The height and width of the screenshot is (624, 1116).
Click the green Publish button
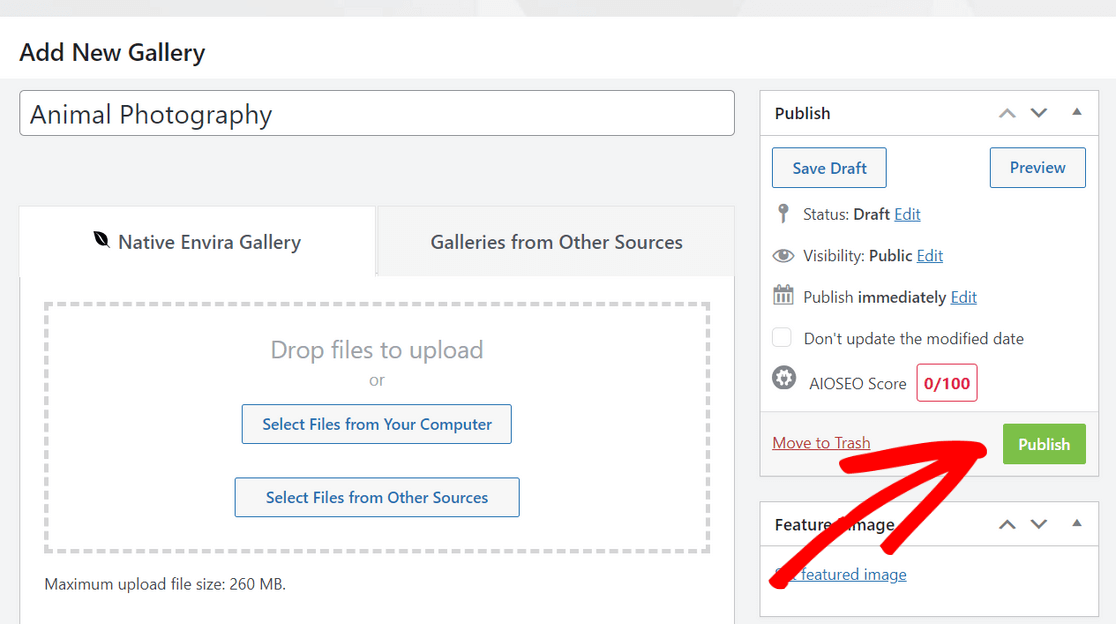click(1044, 444)
